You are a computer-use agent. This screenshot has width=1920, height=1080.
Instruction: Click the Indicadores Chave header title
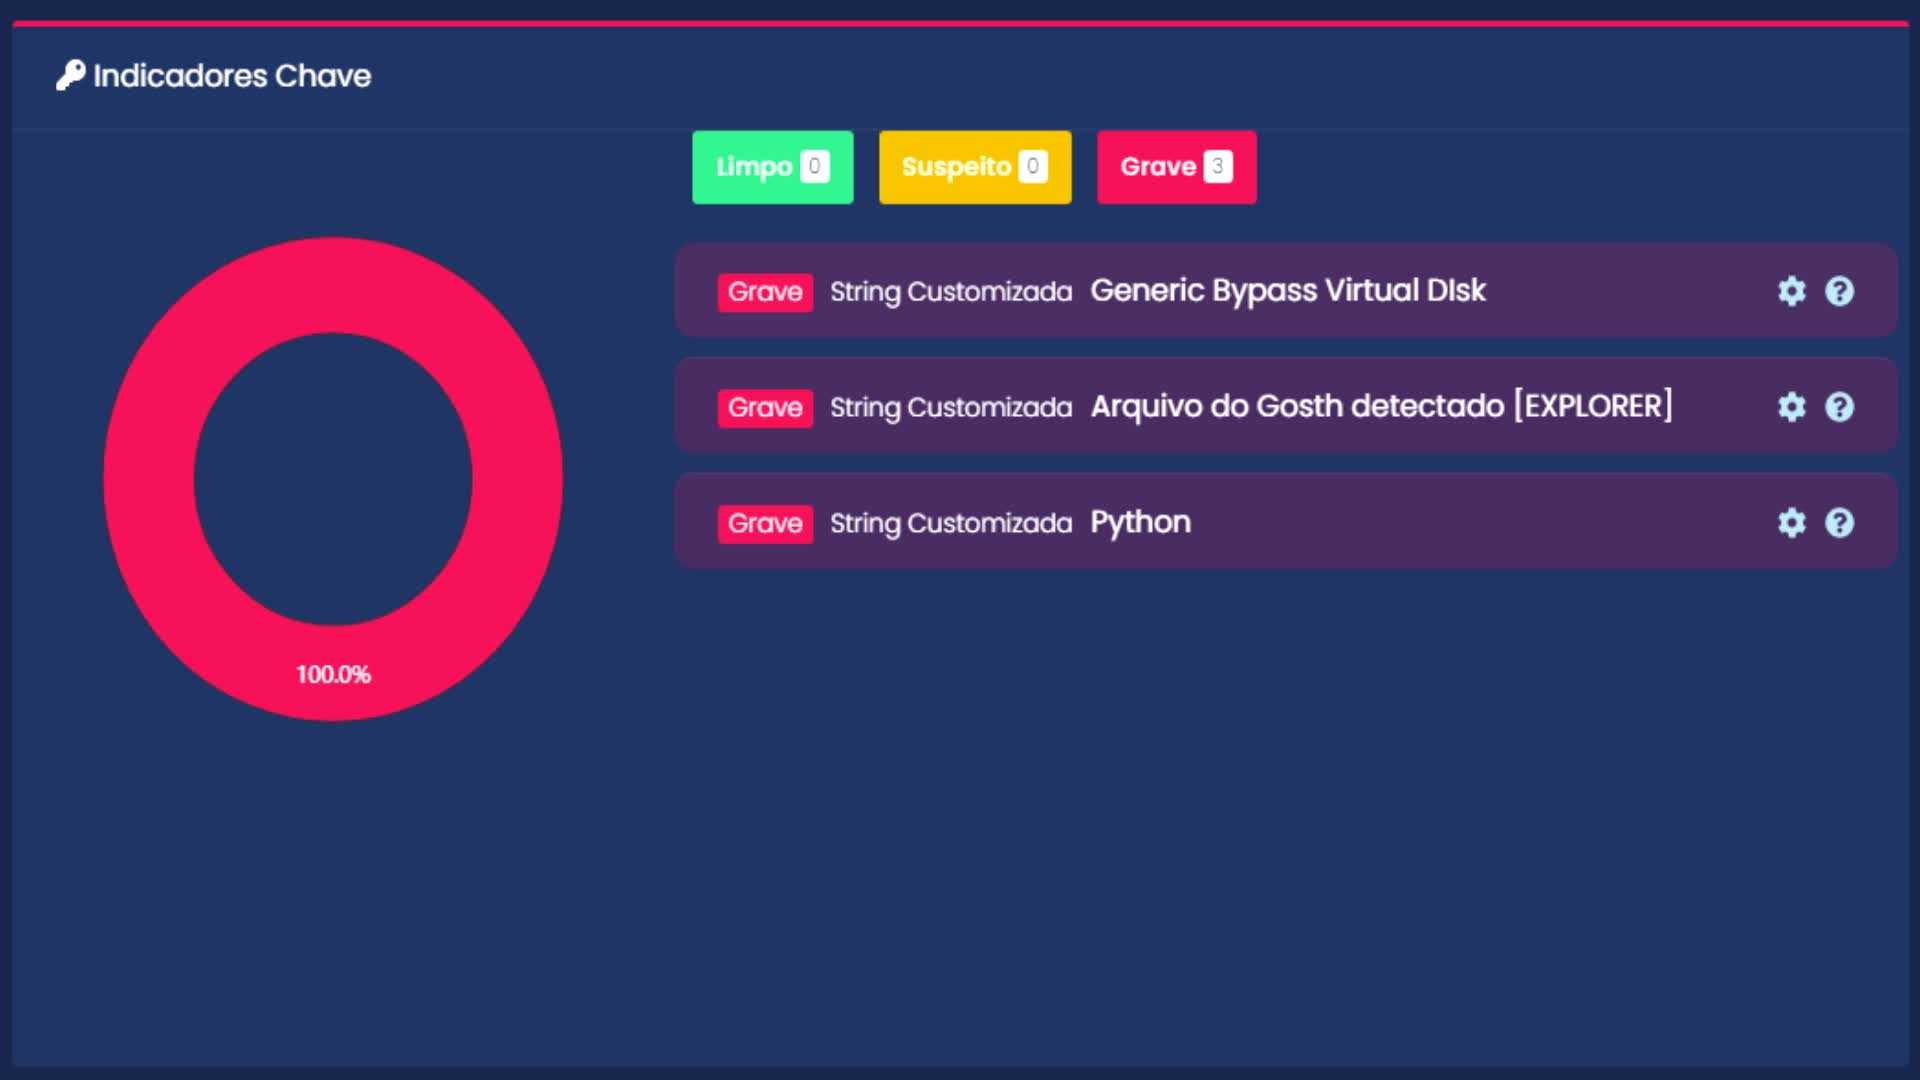(x=232, y=76)
